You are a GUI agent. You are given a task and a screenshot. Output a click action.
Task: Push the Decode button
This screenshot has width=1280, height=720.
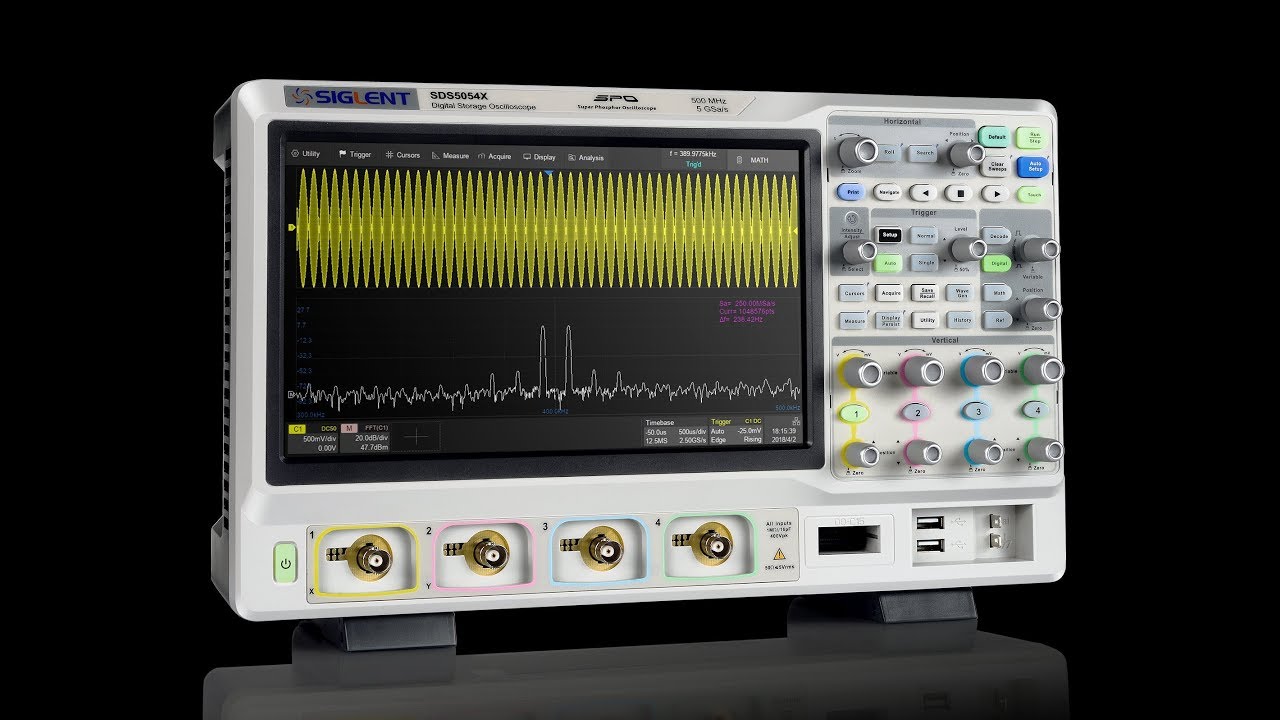(997, 236)
